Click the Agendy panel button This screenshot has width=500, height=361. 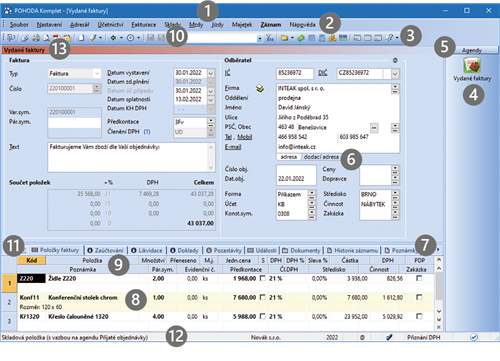472,50
